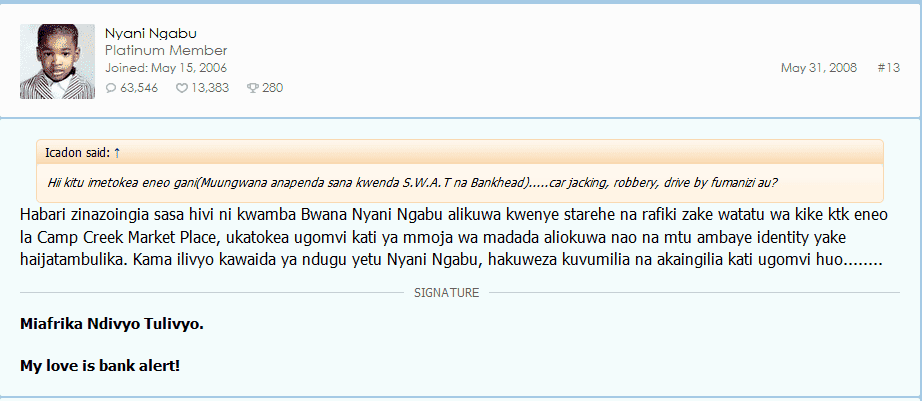The image size is (922, 401).
Task: Click the Platinum Member title
Action: pos(166,51)
